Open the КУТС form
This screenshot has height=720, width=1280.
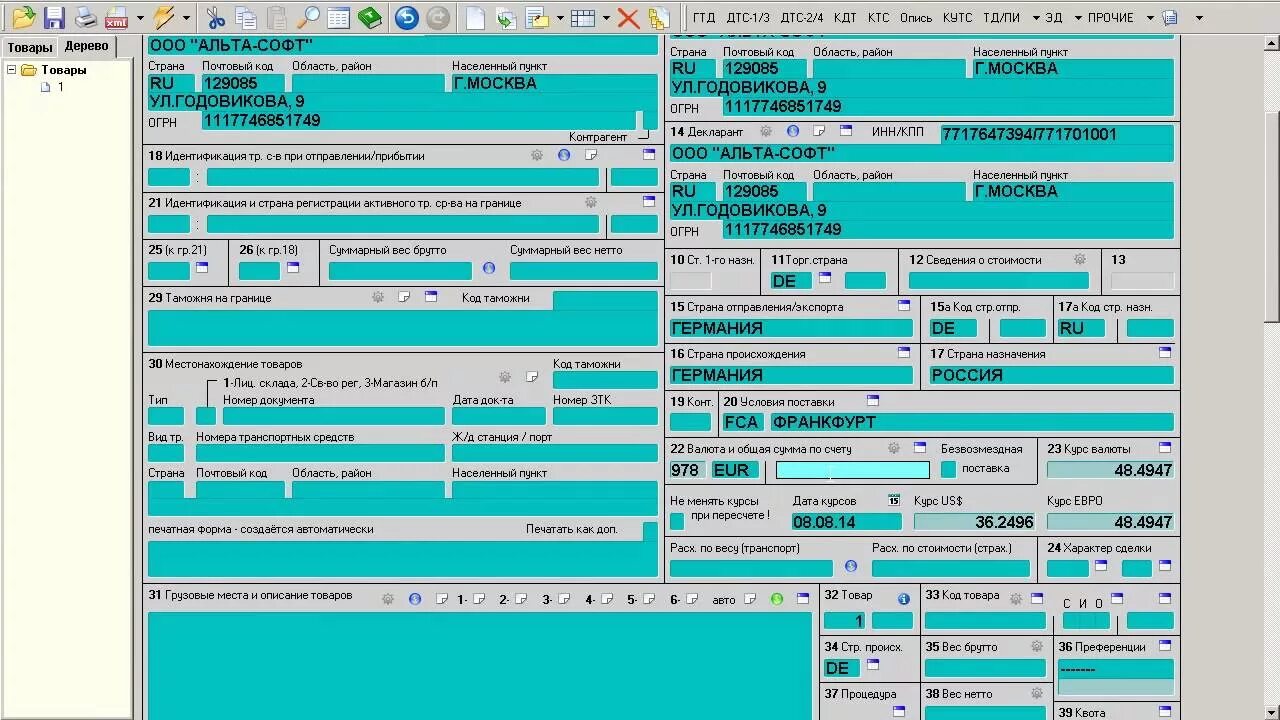pyautogui.click(x=957, y=18)
